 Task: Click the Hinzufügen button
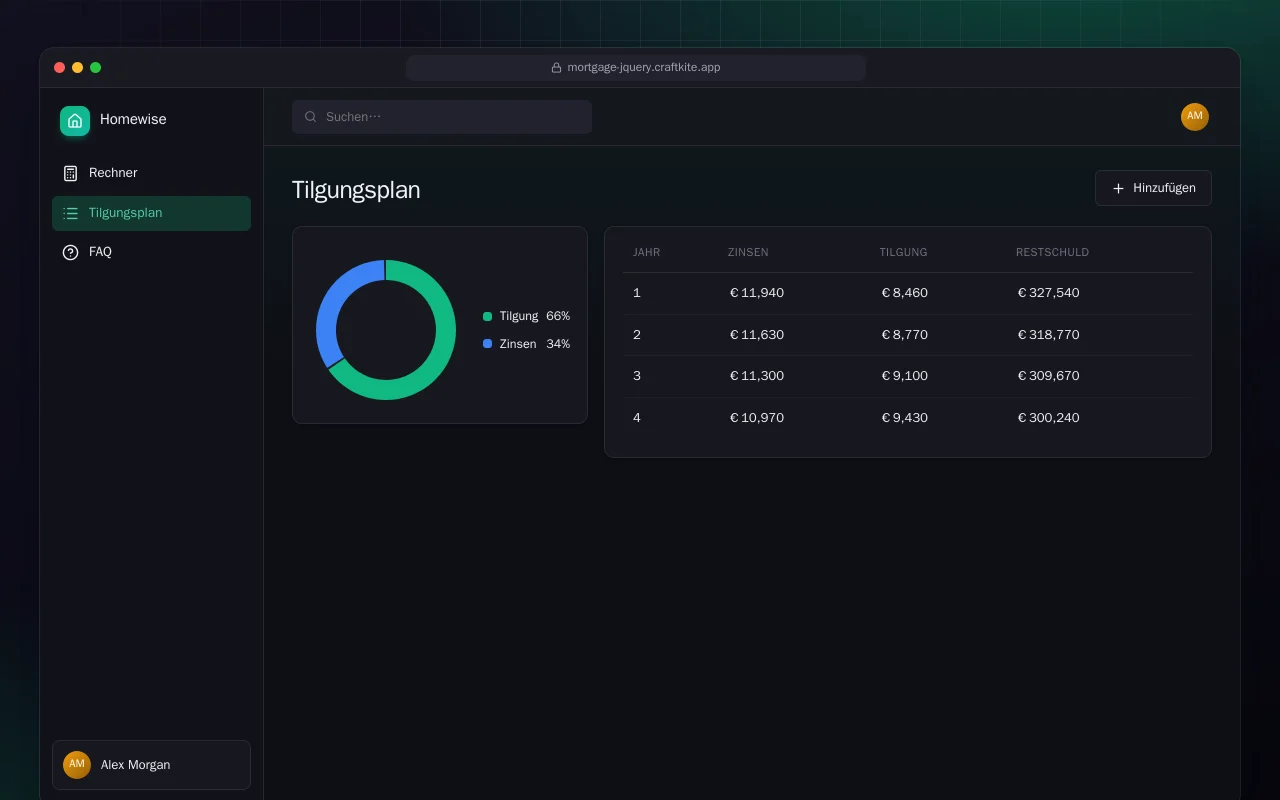pos(1153,188)
